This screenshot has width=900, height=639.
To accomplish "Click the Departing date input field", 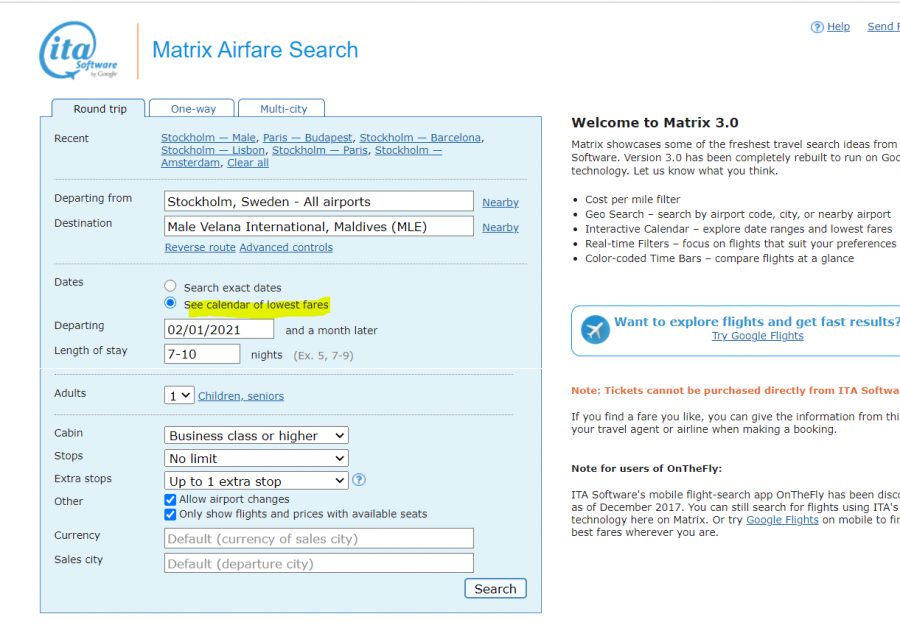I will pyautogui.click(x=219, y=329).
